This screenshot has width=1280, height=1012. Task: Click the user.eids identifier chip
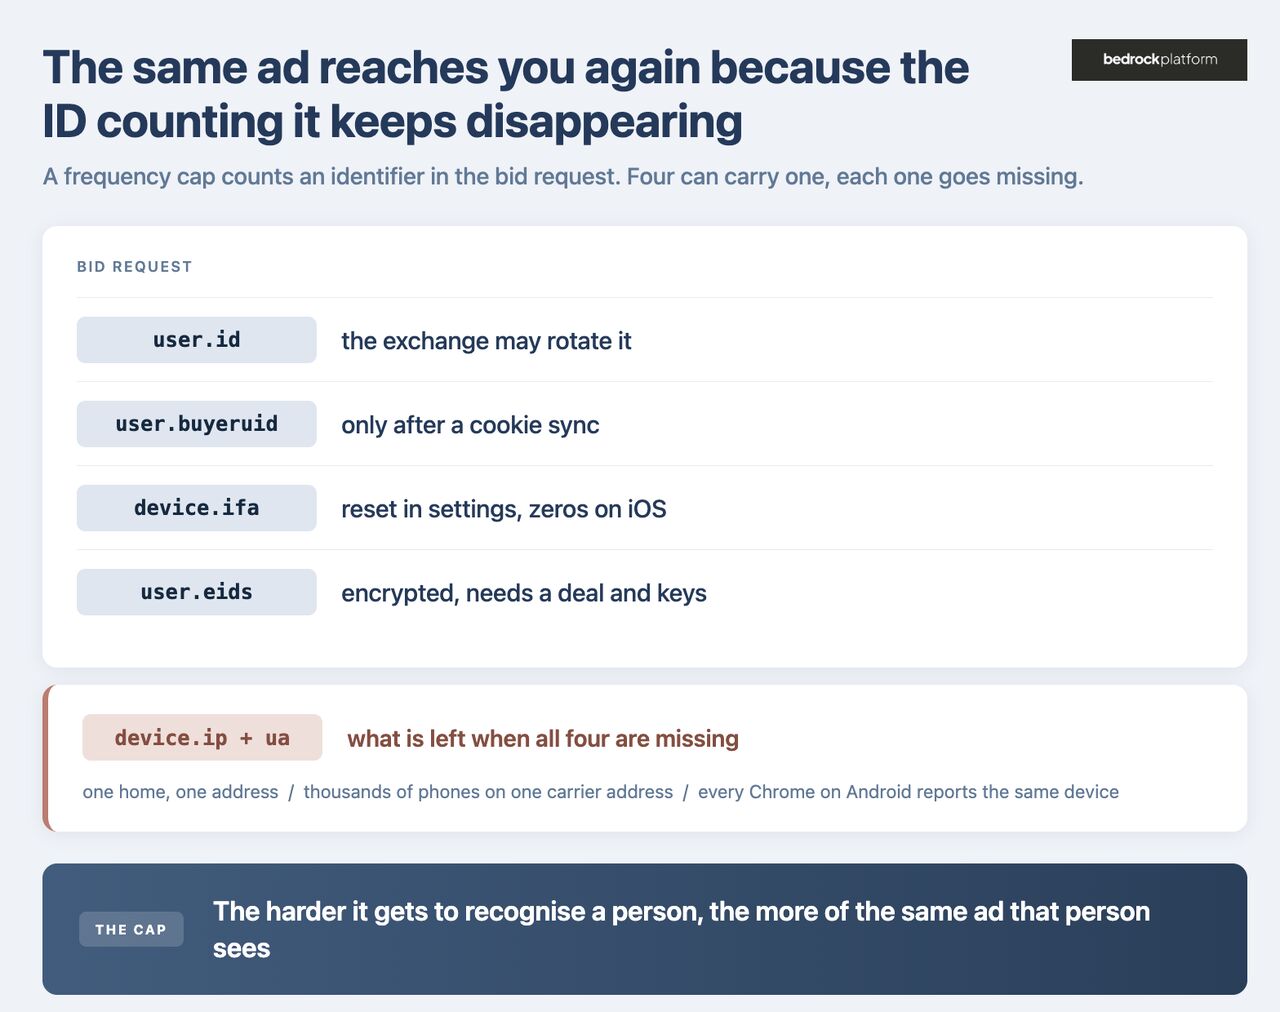click(197, 592)
